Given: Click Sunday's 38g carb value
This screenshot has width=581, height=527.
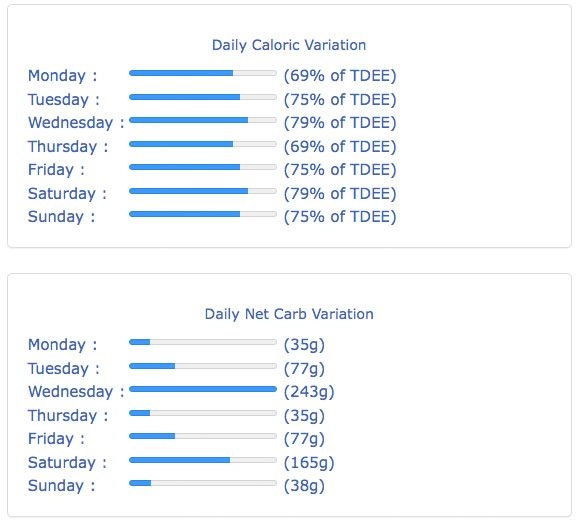Looking at the screenshot, I should (304, 486).
